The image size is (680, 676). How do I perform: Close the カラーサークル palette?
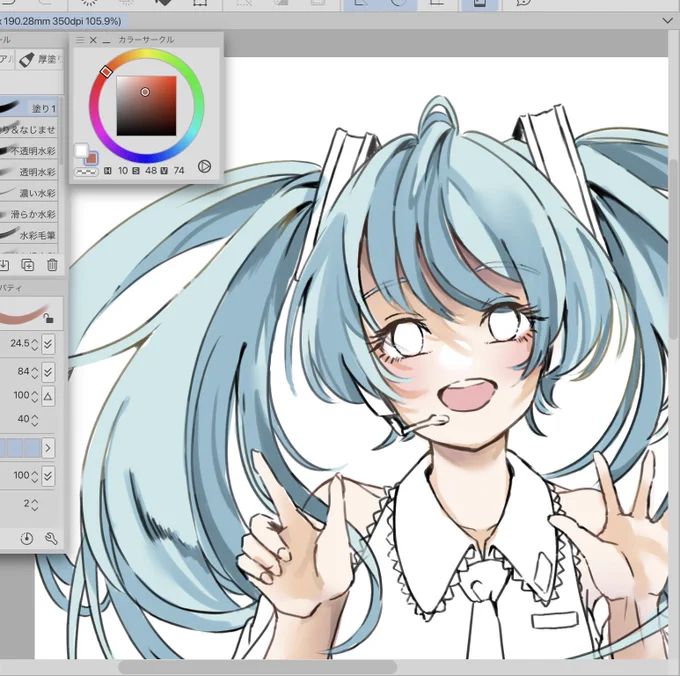[x=93, y=40]
